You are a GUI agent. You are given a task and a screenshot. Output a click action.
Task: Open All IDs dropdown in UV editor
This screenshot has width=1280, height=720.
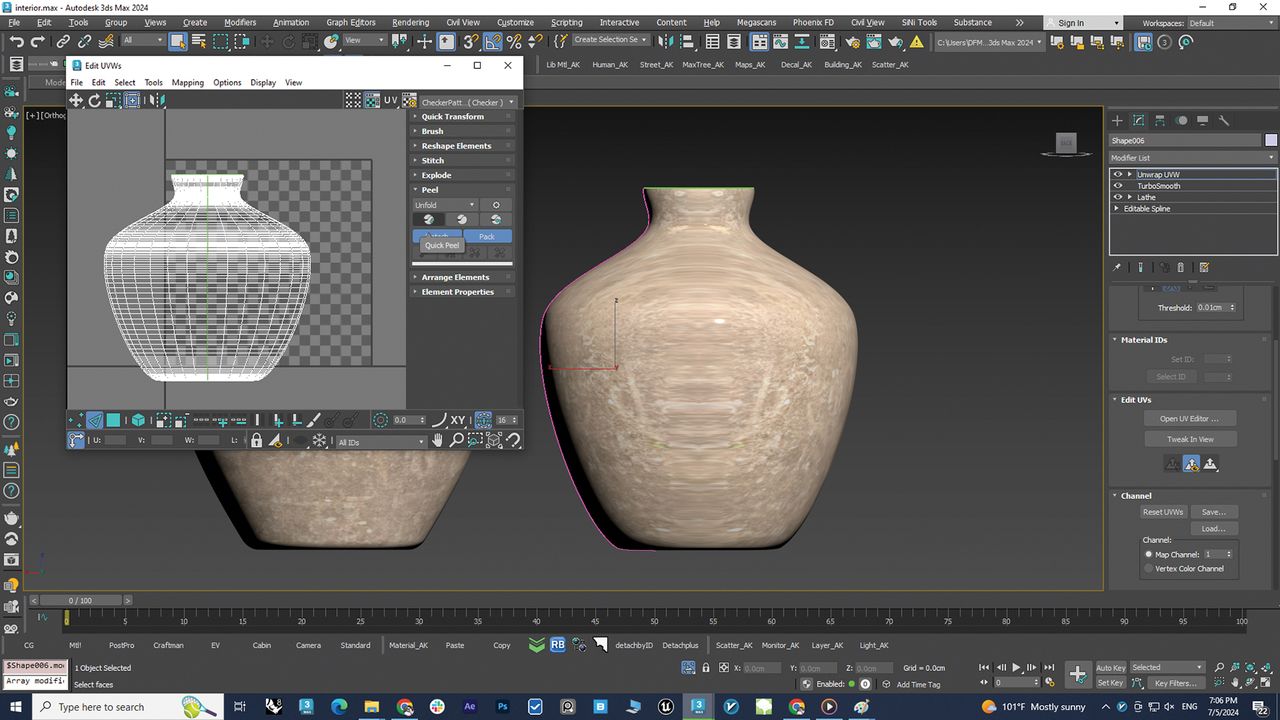[381, 442]
